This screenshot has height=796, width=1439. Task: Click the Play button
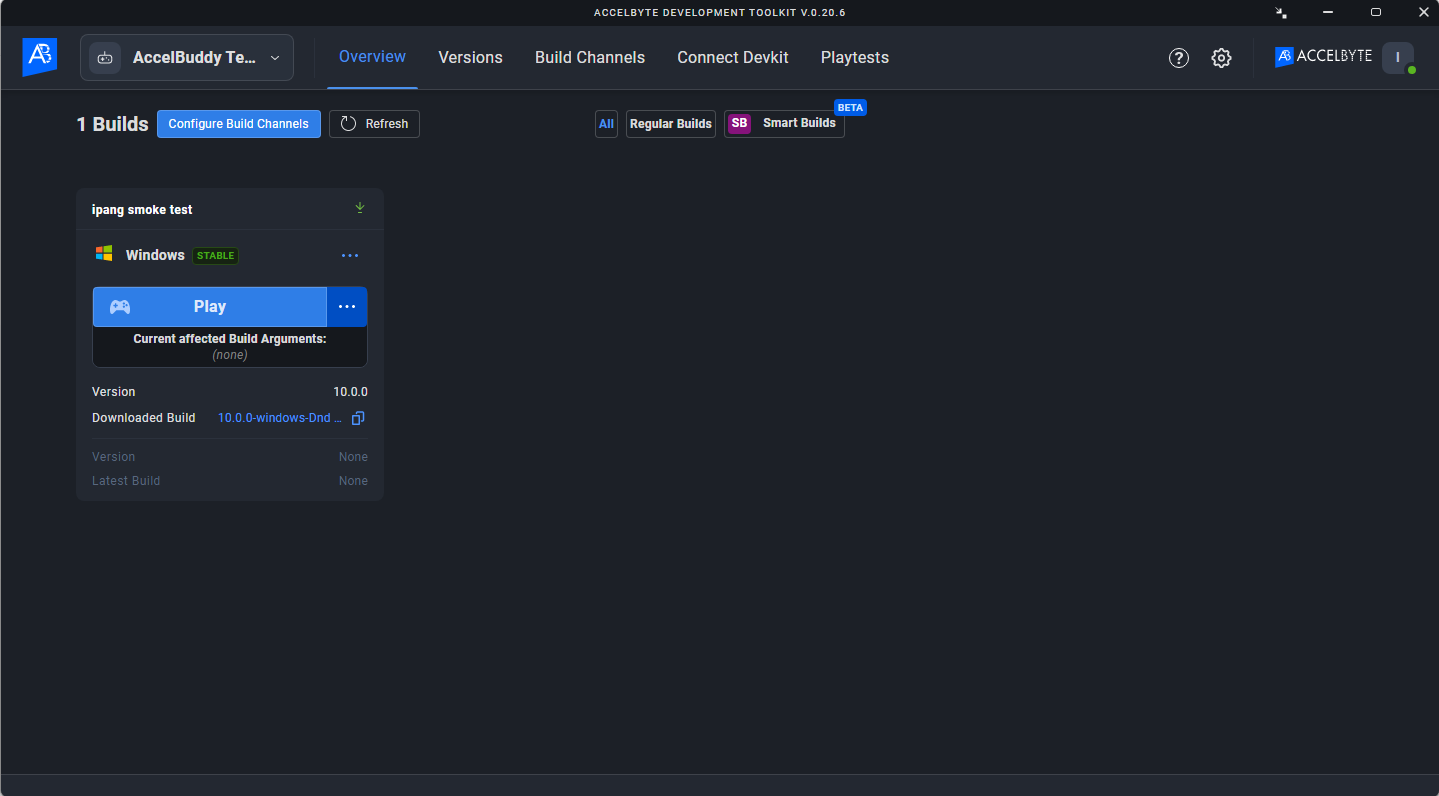[210, 307]
